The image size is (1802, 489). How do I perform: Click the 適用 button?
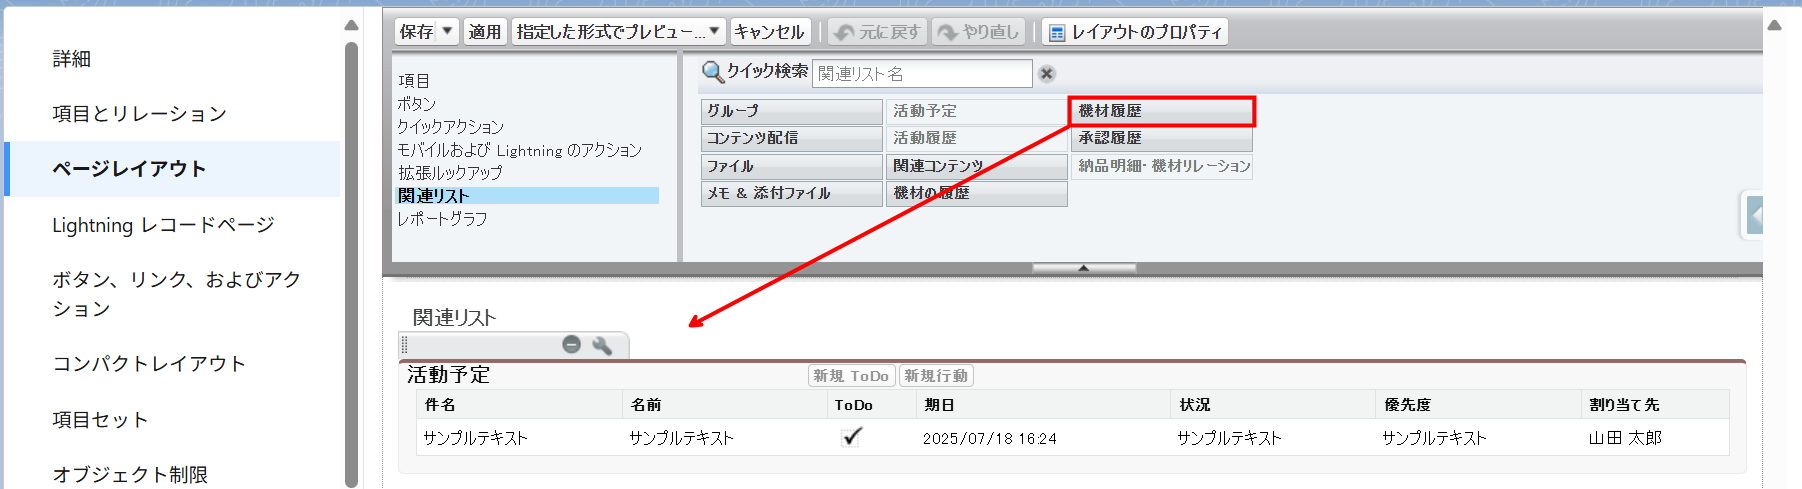[485, 32]
